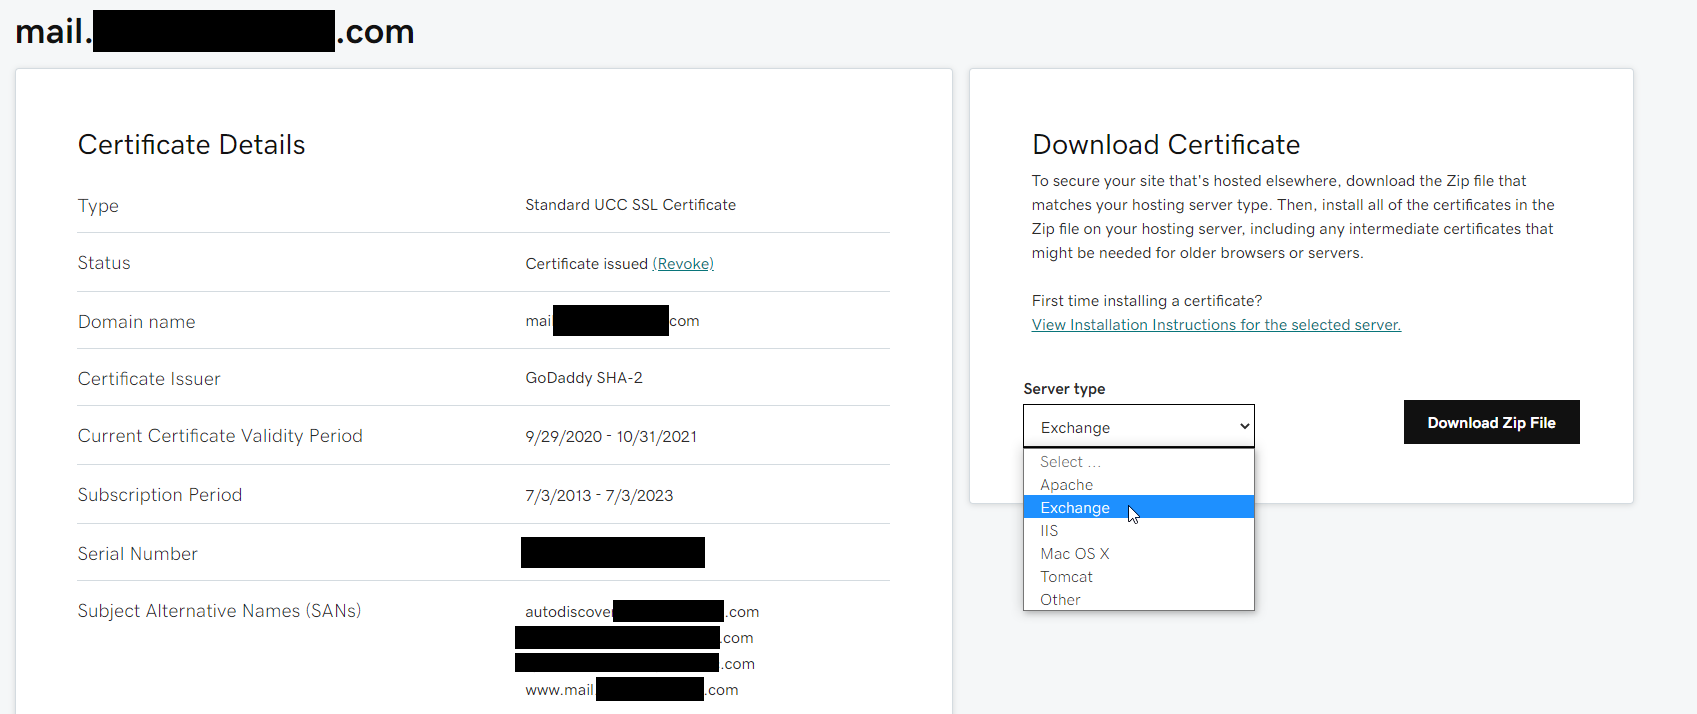
Task: Select Other from the server list
Action: [1138, 600]
